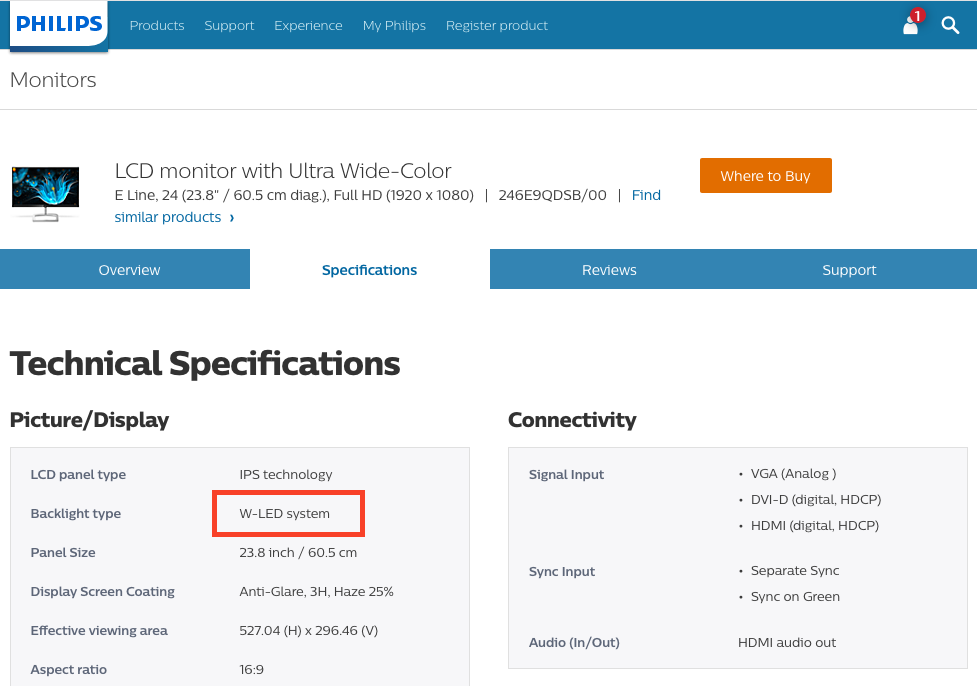Image resolution: width=977 pixels, height=686 pixels.
Task: Click the Connectivity section heading
Action: (x=571, y=420)
